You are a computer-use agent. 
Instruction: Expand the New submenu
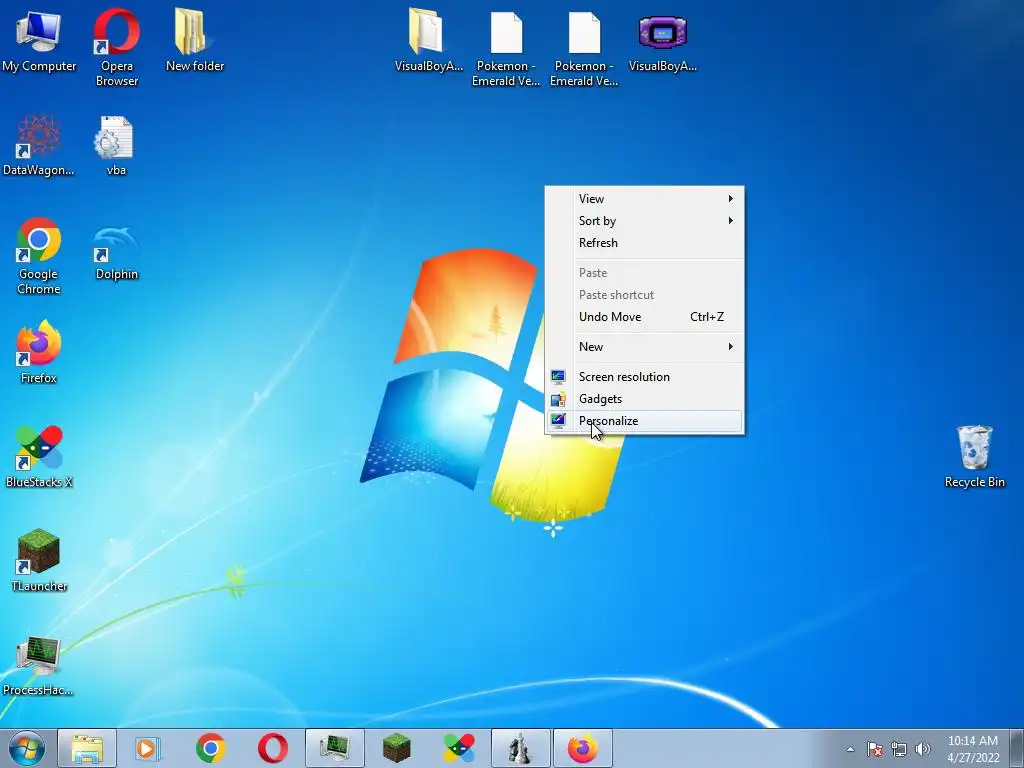click(x=645, y=347)
